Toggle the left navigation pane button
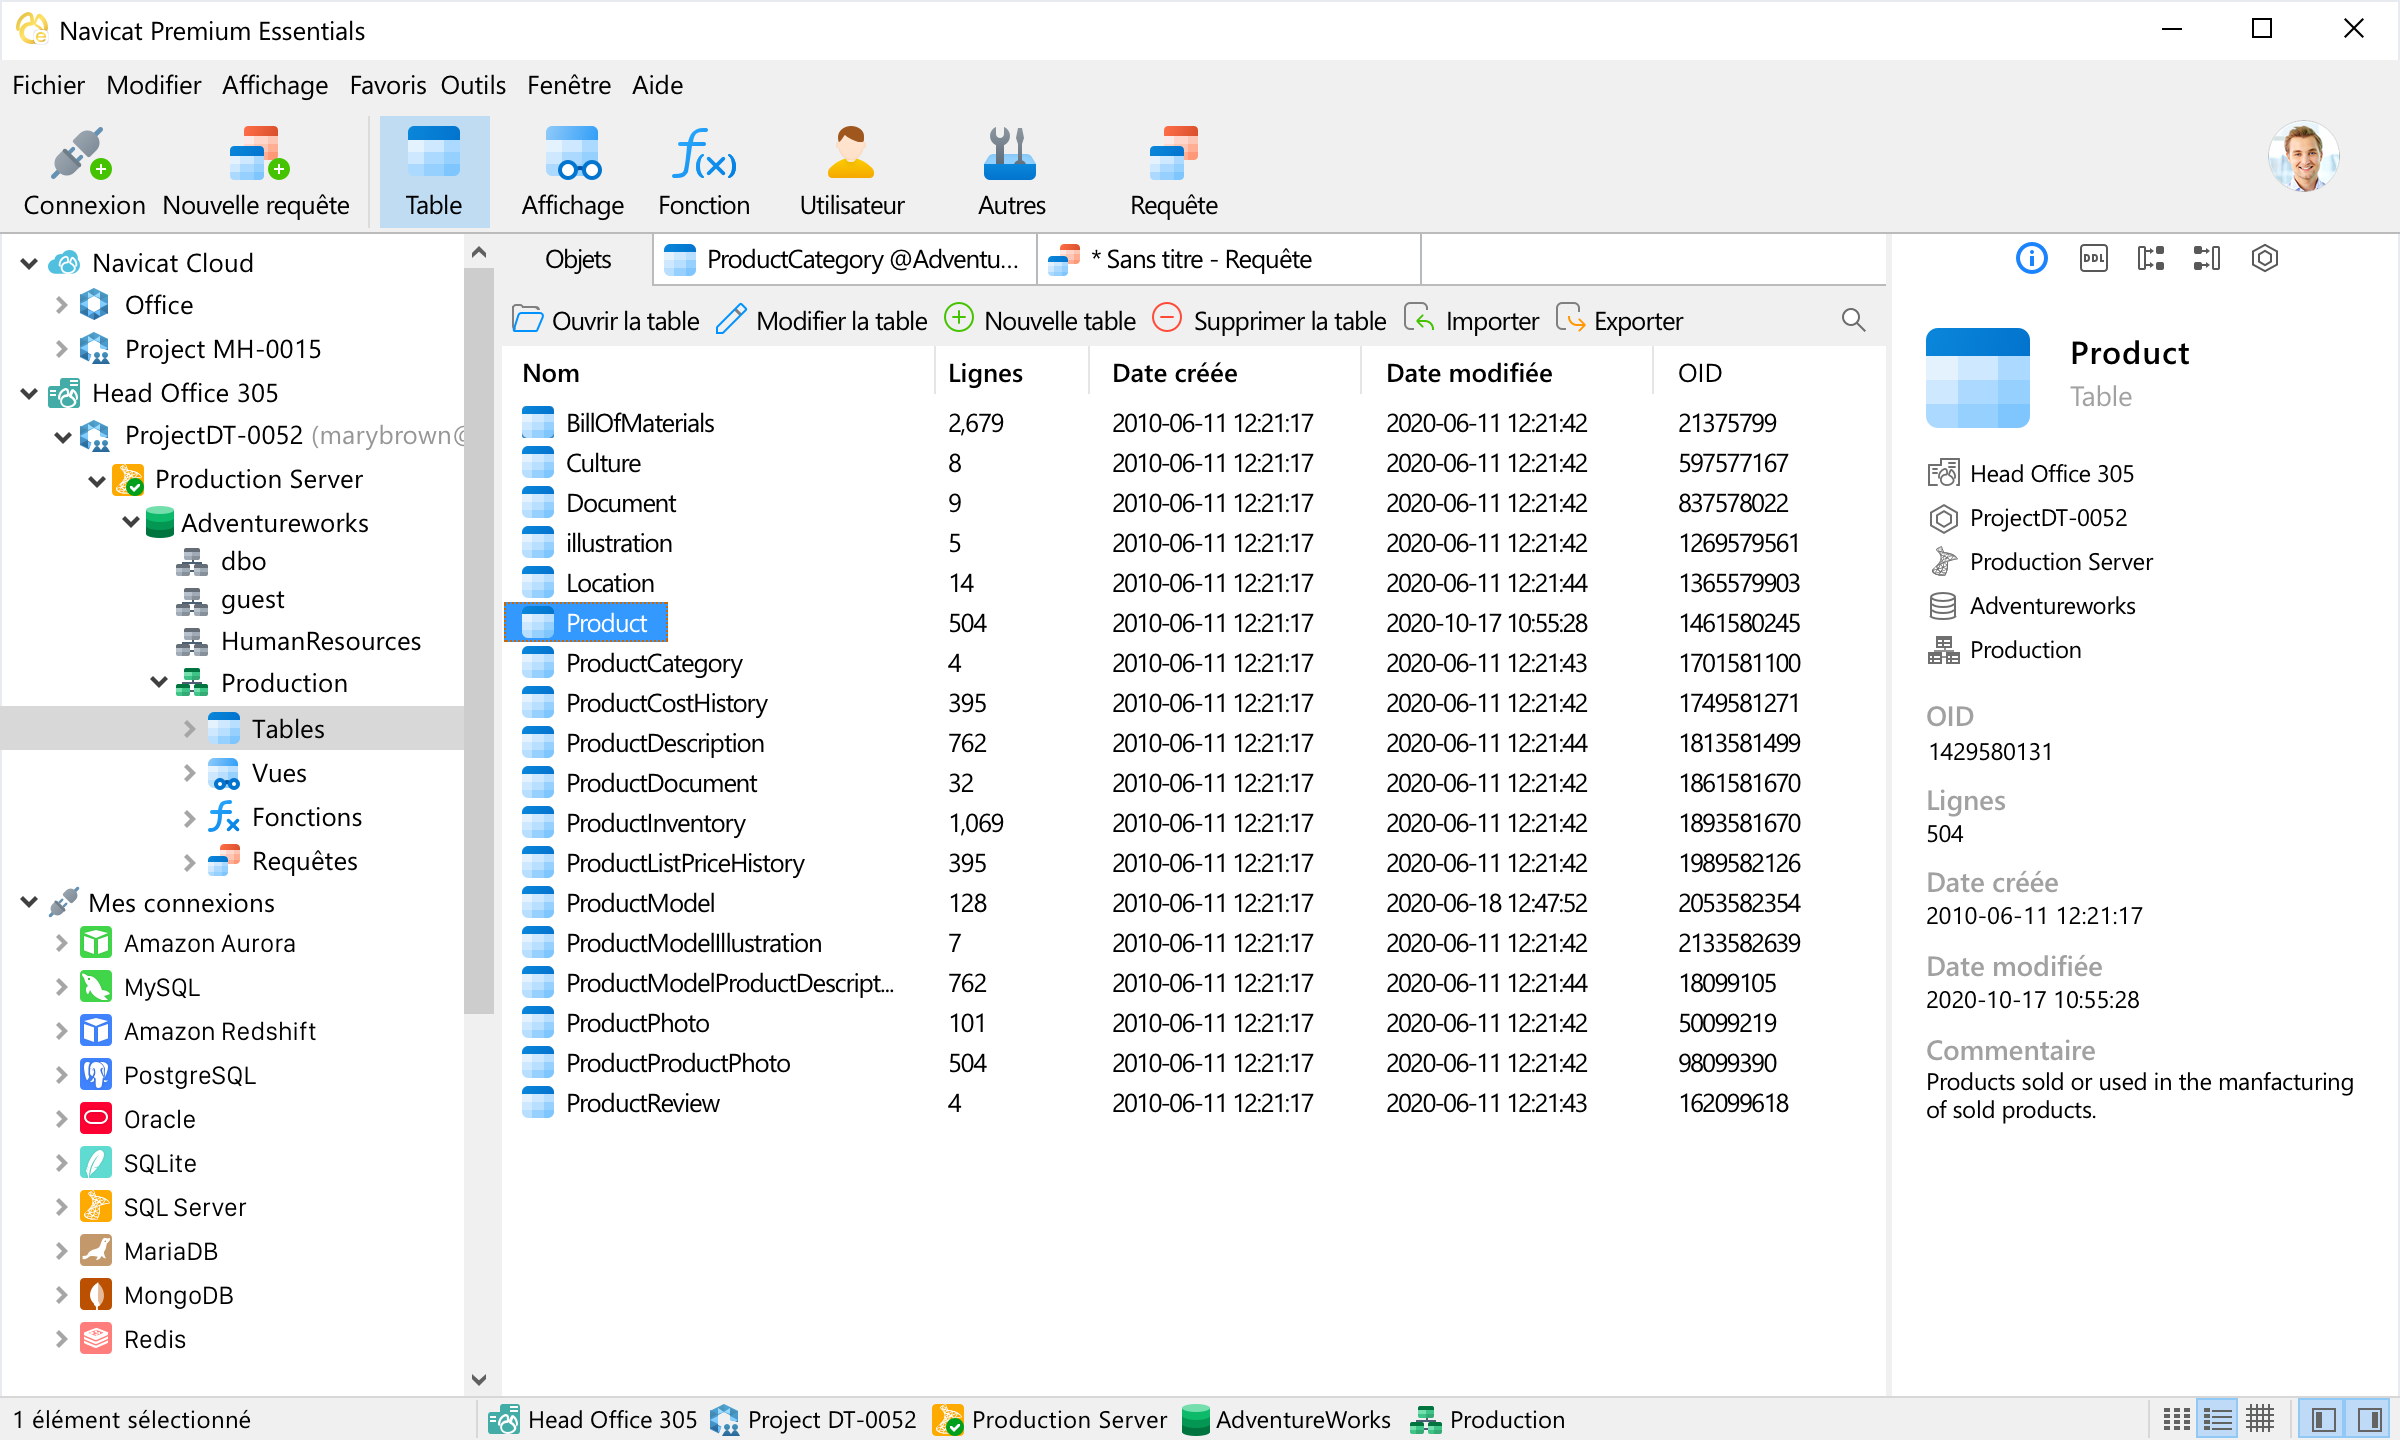The height and width of the screenshot is (1440, 2400). pos(2323,1419)
